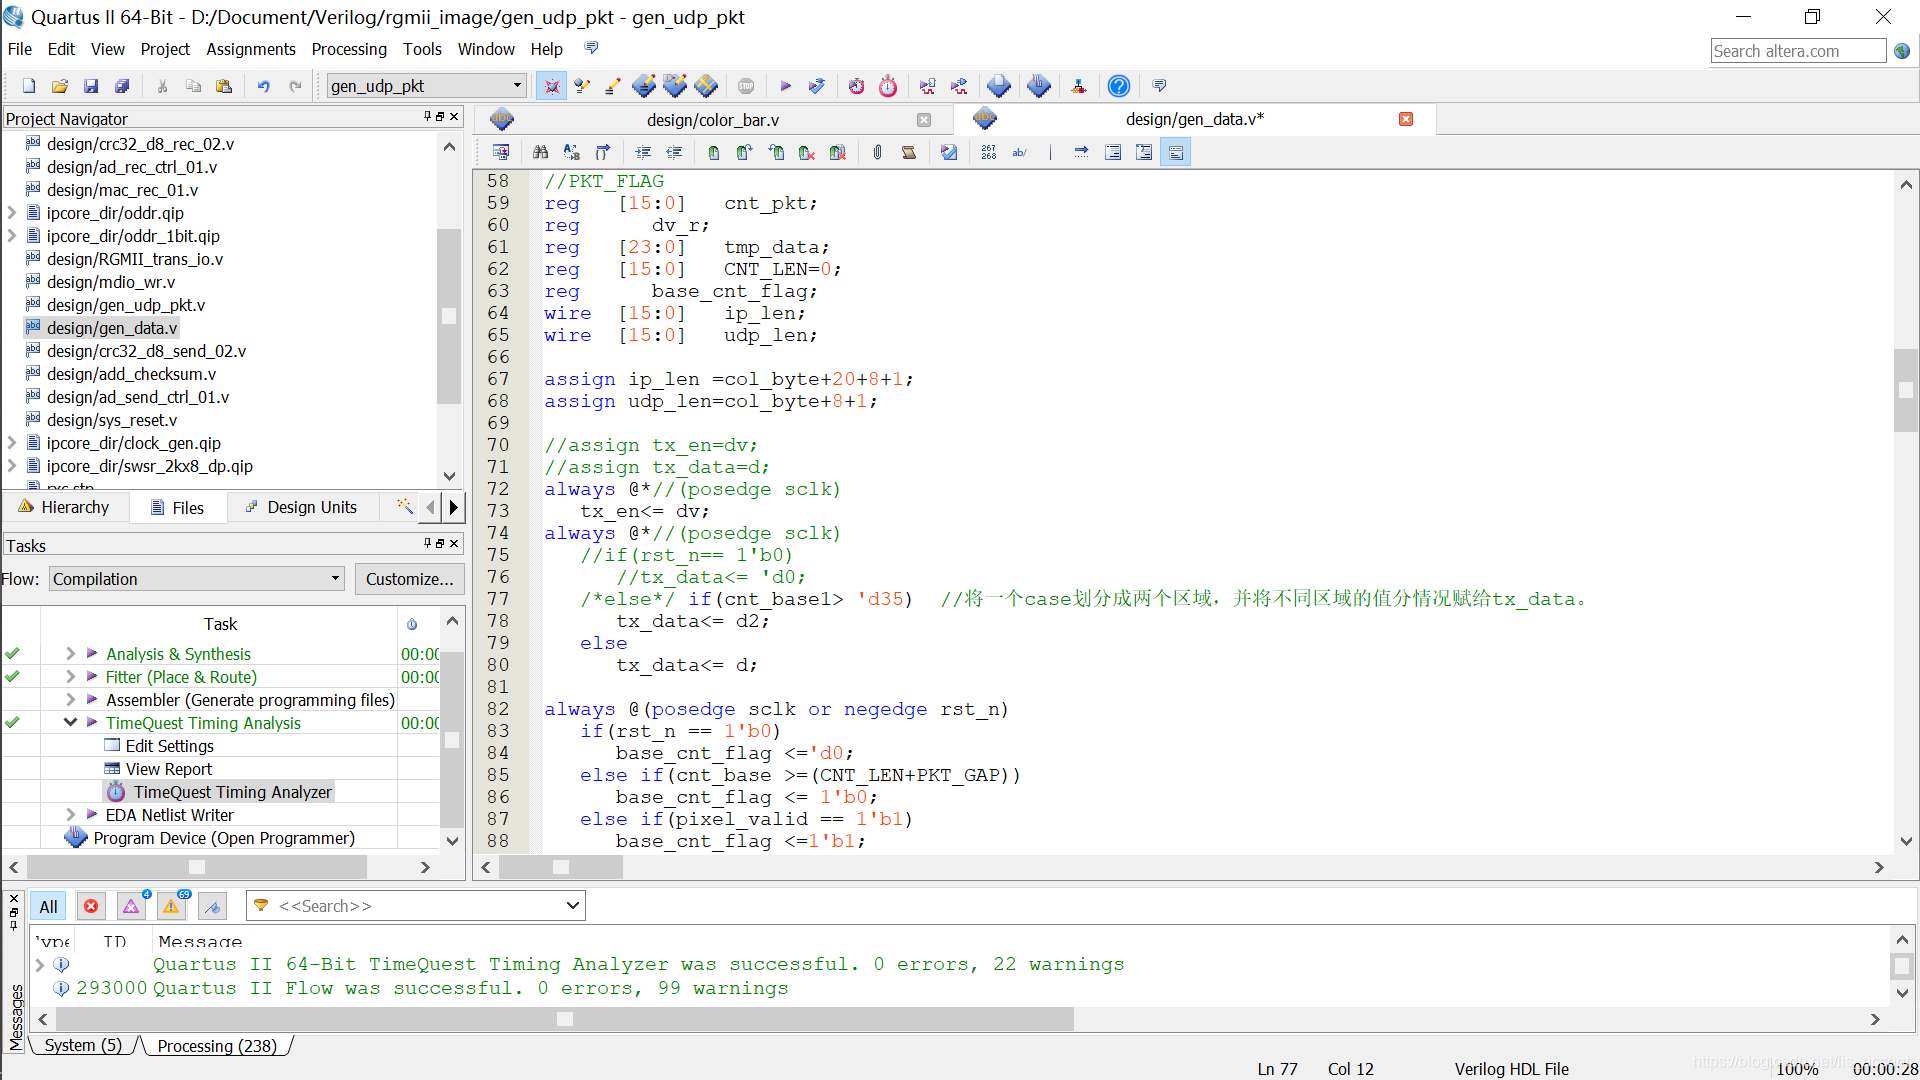This screenshot has width=1920, height=1080.
Task: Switch to the Design Units tab
Action: point(303,507)
